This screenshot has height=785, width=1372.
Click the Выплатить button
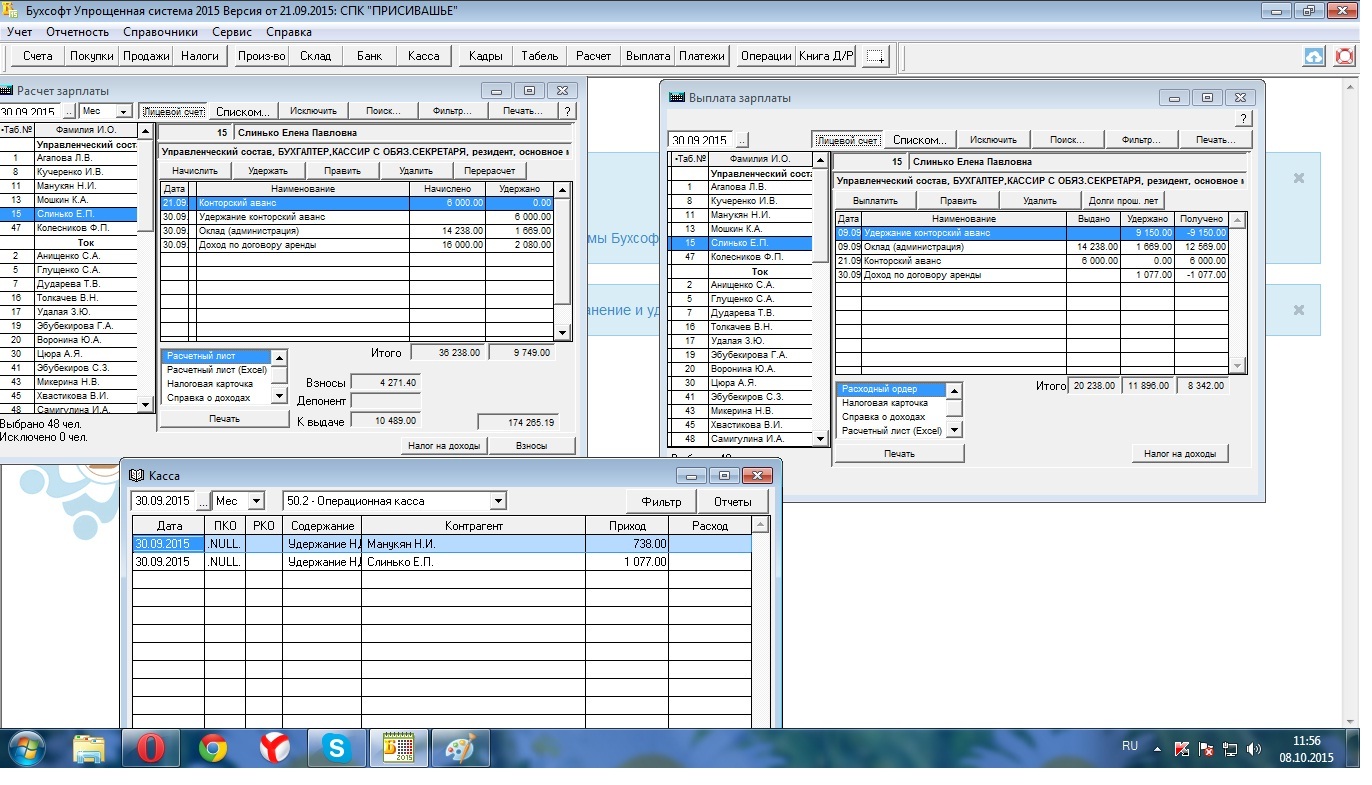(875, 200)
